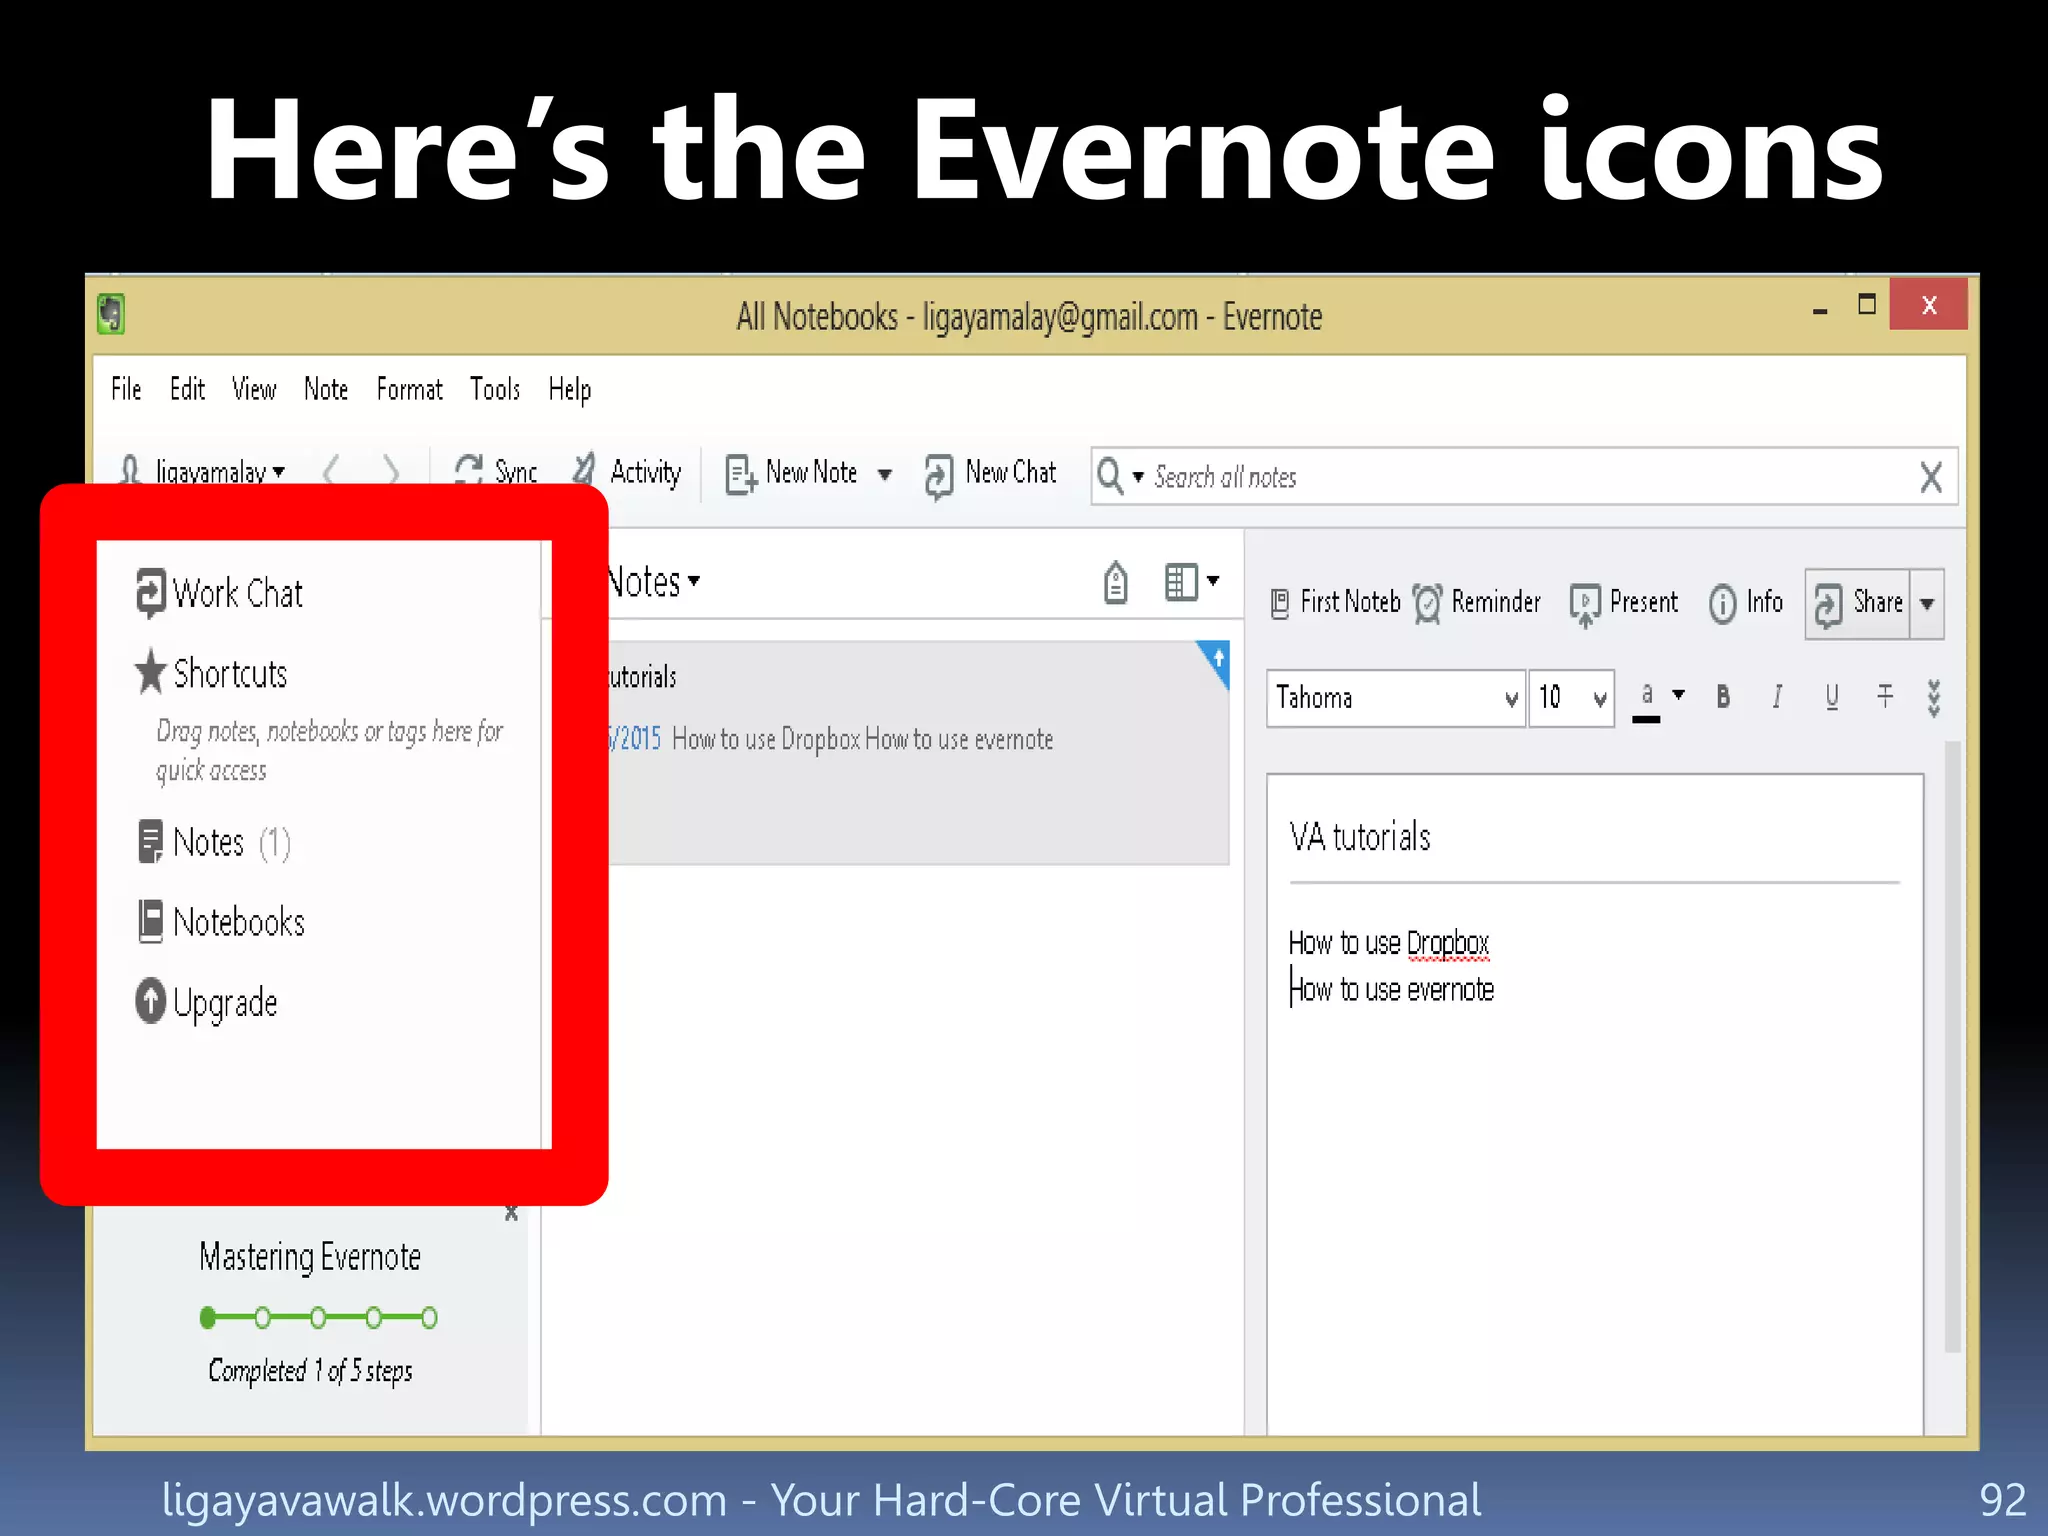Click the font color button

(x=1647, y=699)
